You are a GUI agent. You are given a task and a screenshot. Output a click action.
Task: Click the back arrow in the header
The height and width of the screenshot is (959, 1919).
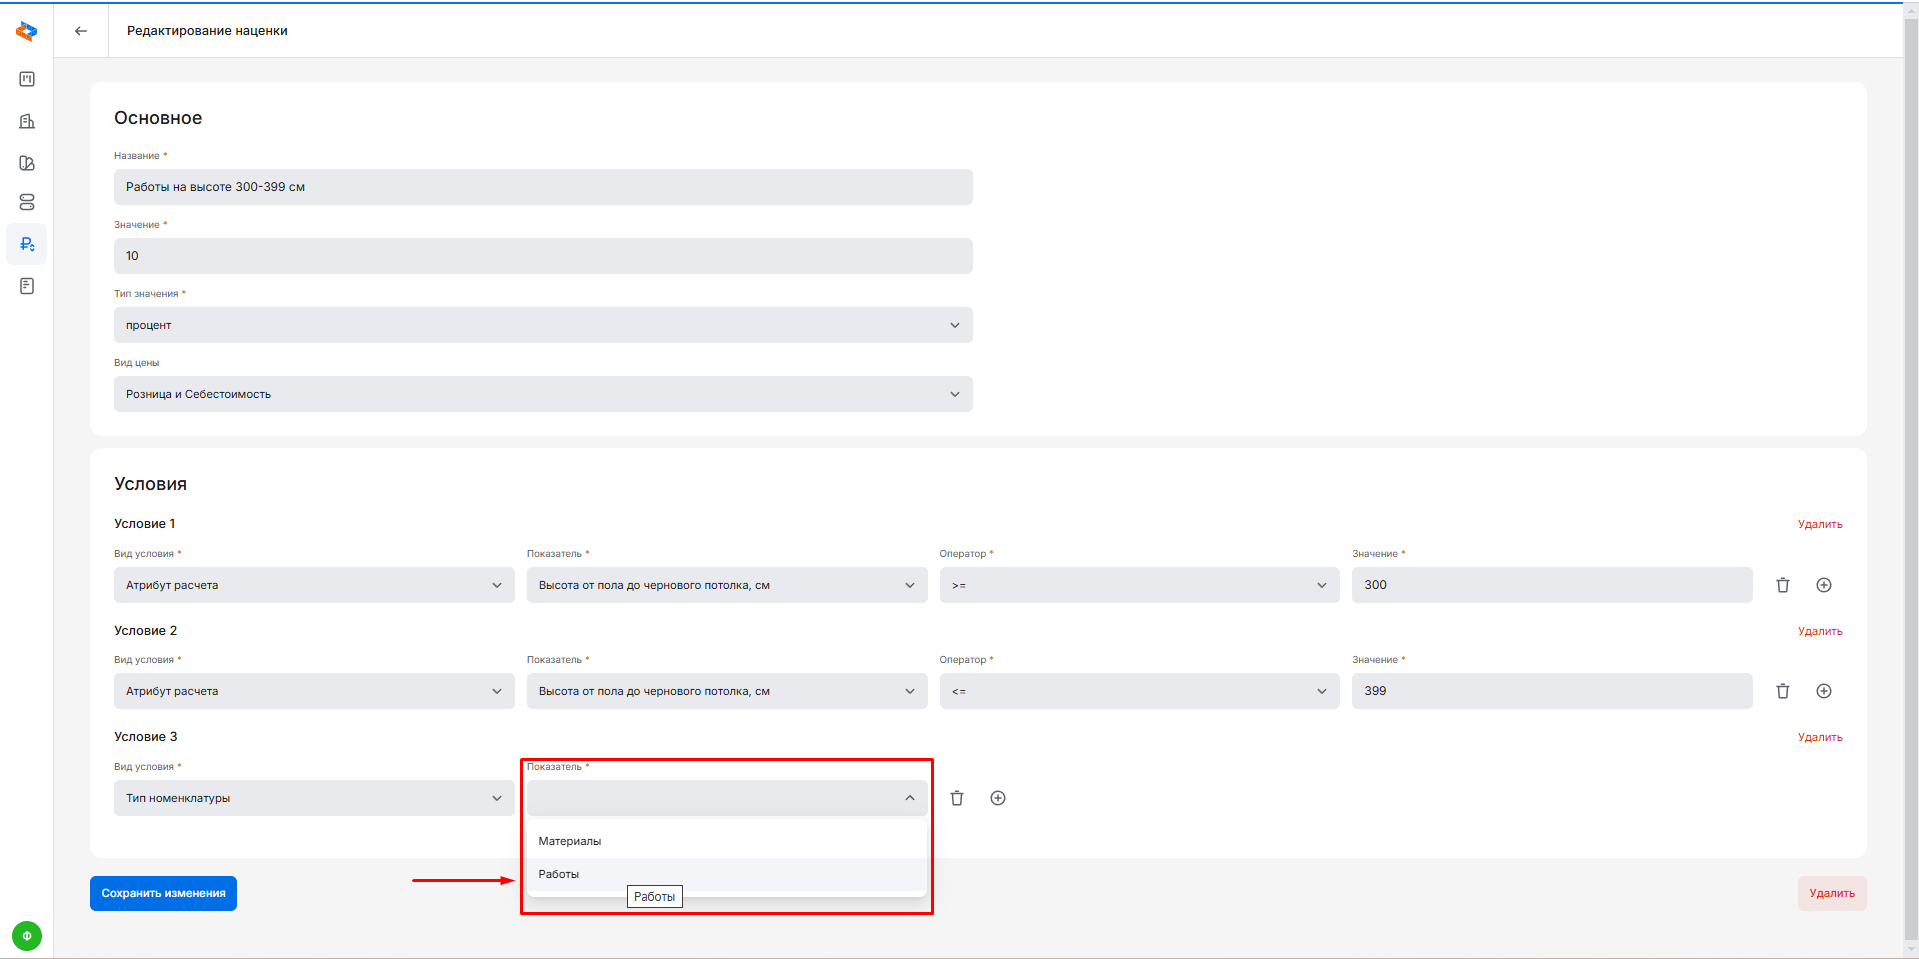pos(81,31)
